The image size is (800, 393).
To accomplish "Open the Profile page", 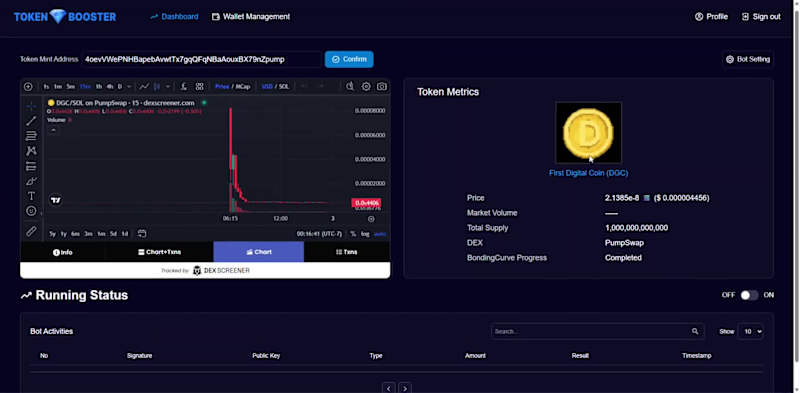I will 711,17.
